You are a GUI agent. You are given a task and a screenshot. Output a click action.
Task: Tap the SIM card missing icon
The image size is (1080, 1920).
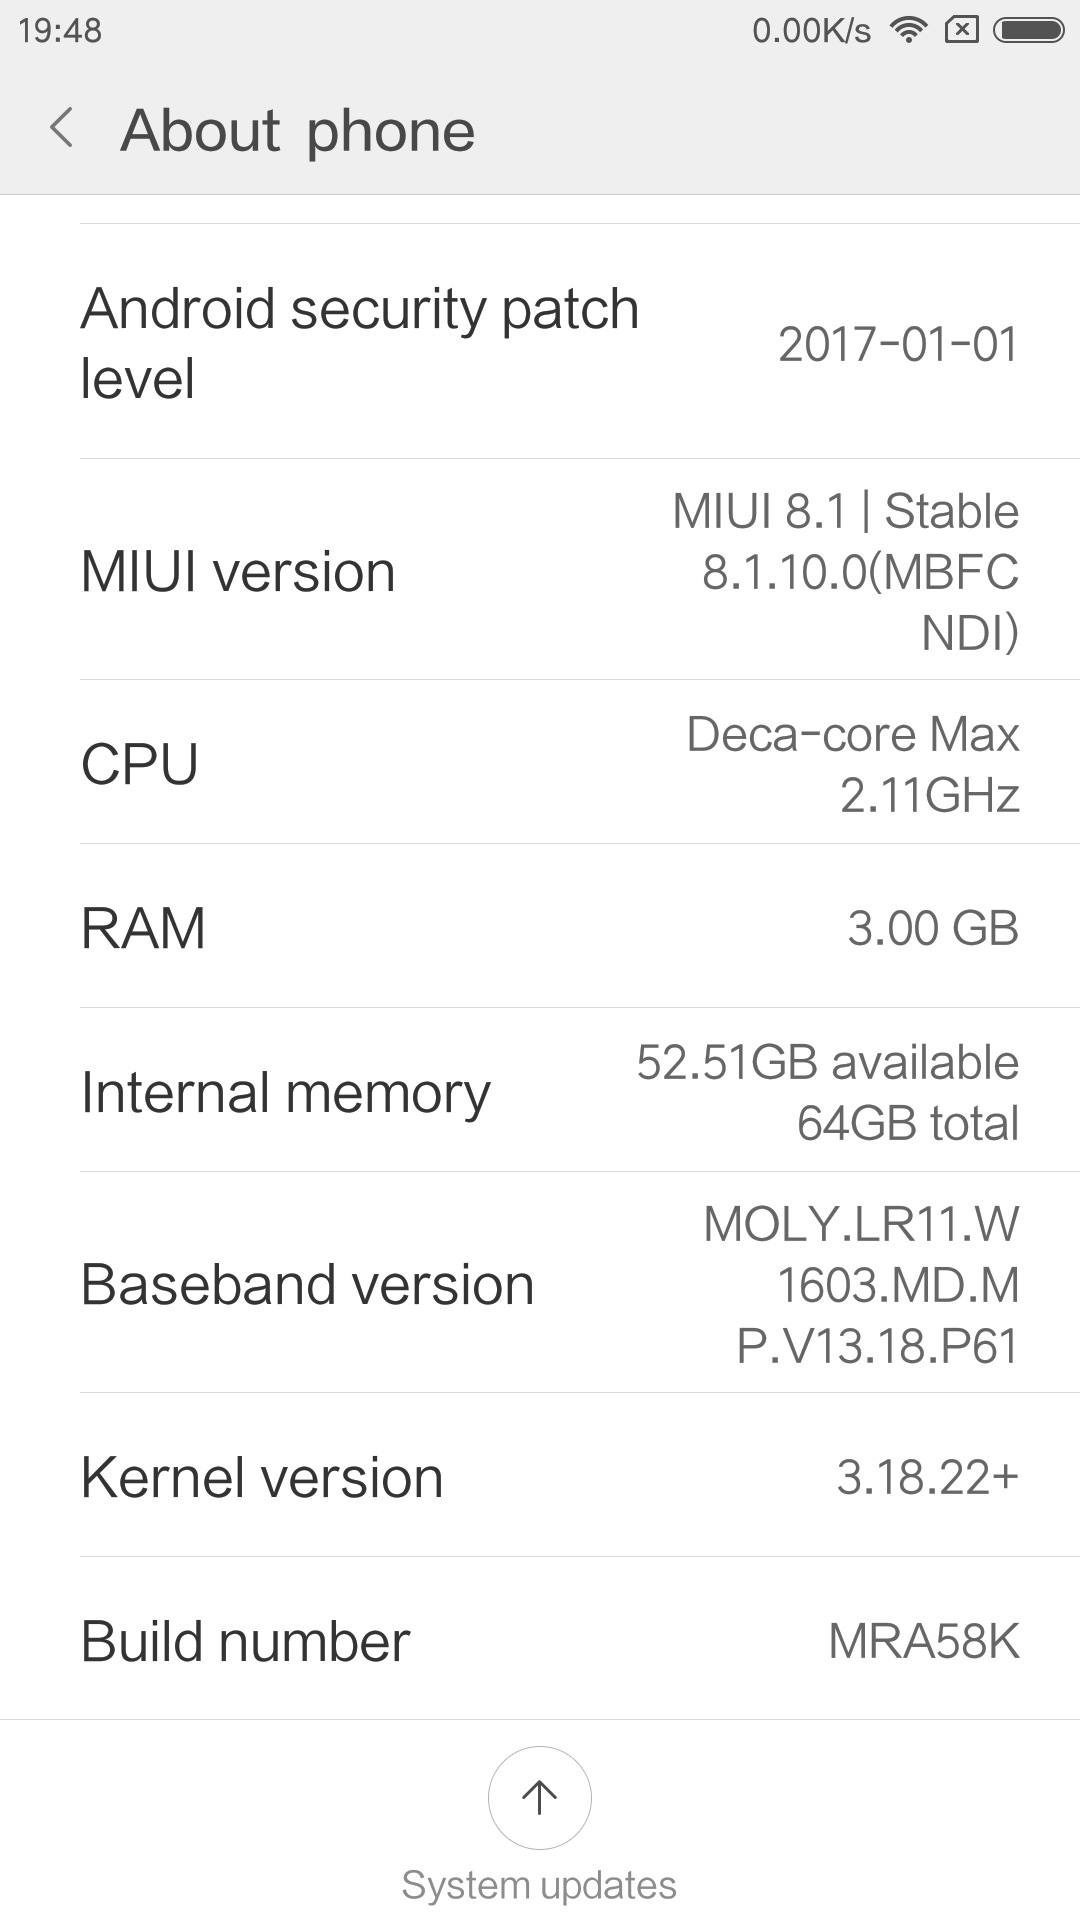961,30
